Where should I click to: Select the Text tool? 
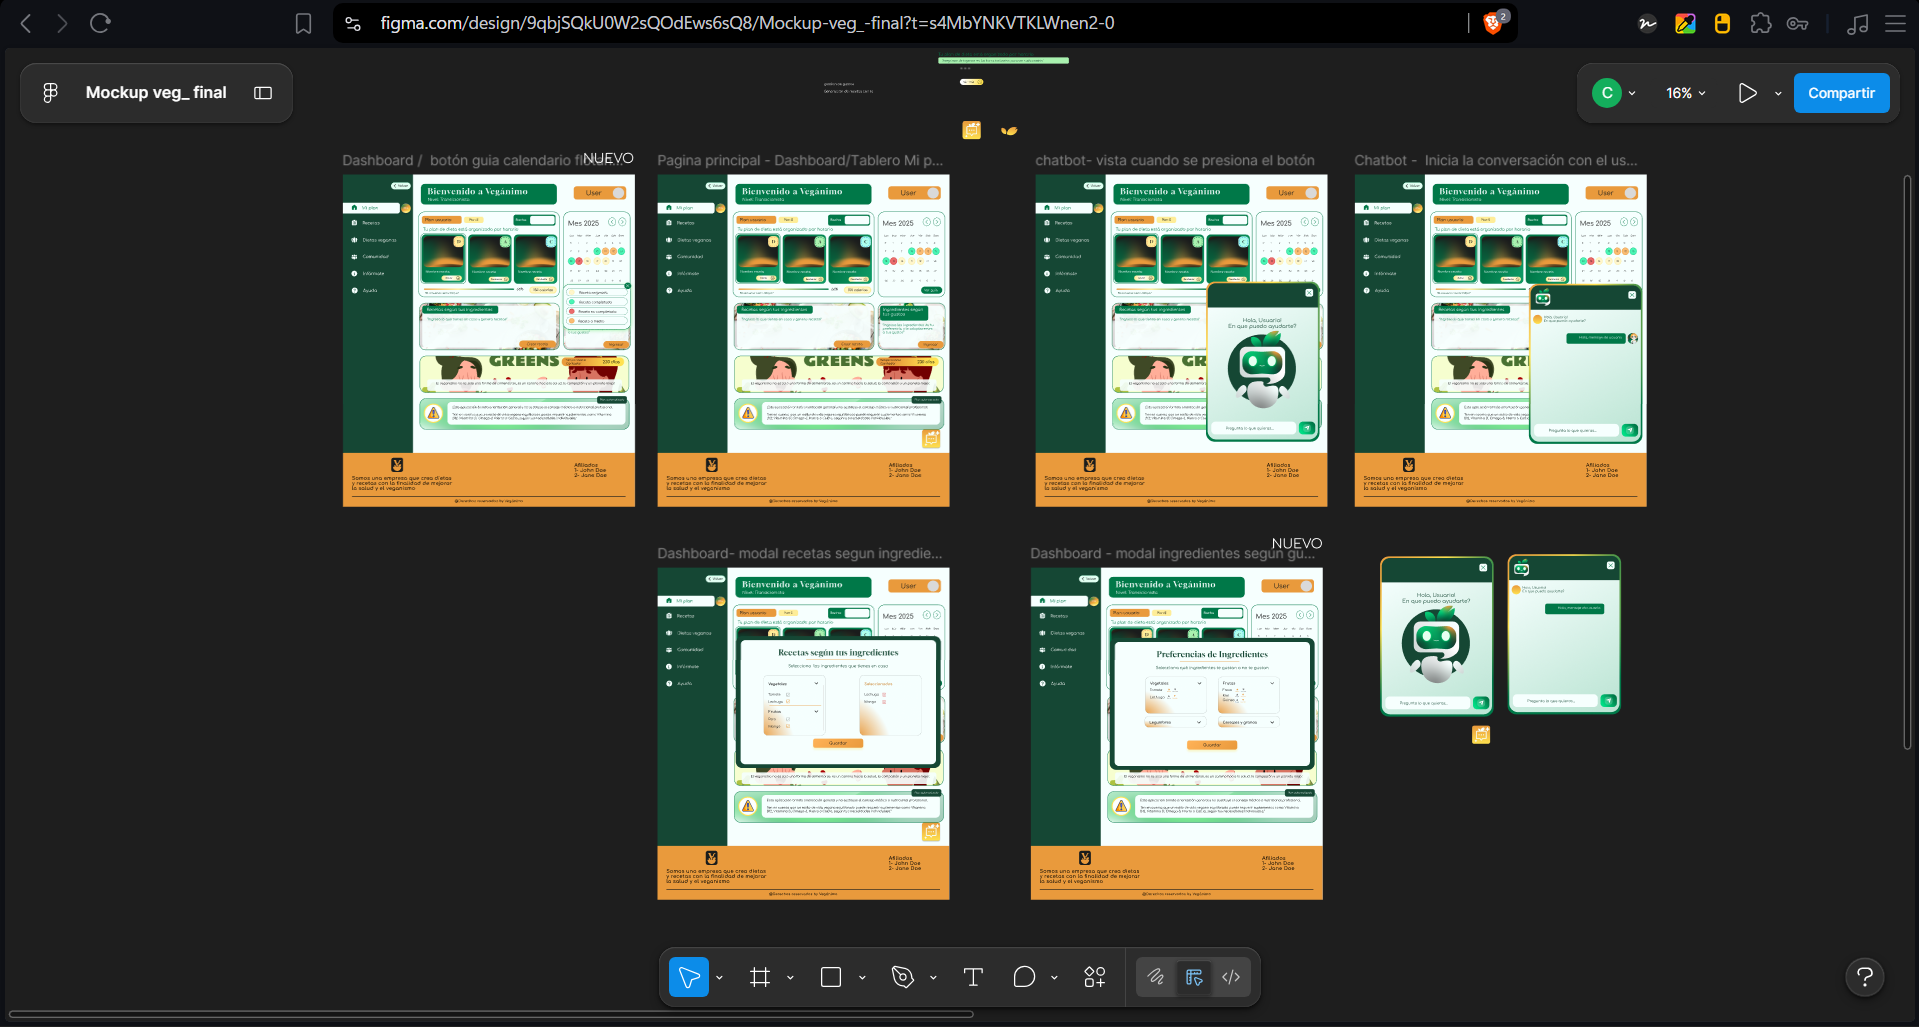[x=973, y=977]
